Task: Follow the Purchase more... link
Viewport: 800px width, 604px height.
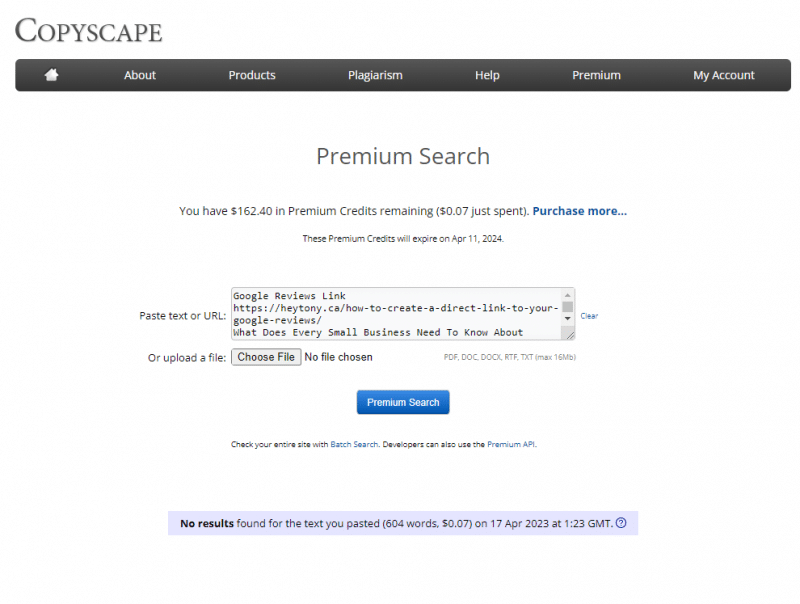Action: coord(579,211)
